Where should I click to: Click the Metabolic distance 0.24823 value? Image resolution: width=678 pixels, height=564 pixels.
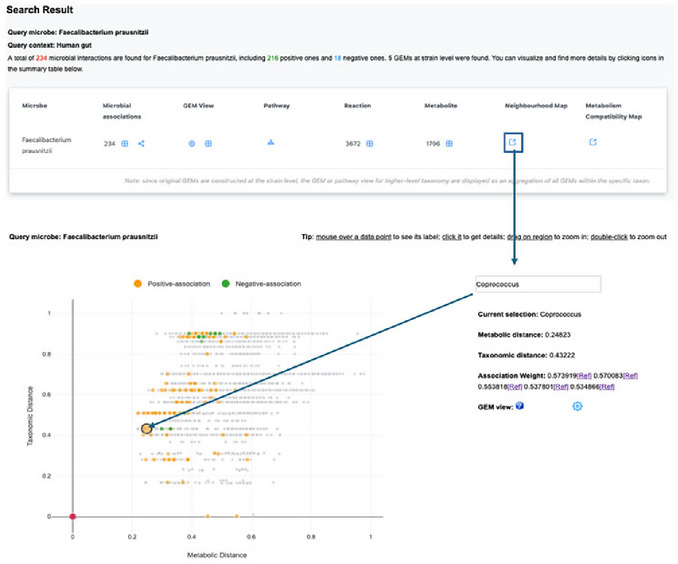[x=558, y=335]
